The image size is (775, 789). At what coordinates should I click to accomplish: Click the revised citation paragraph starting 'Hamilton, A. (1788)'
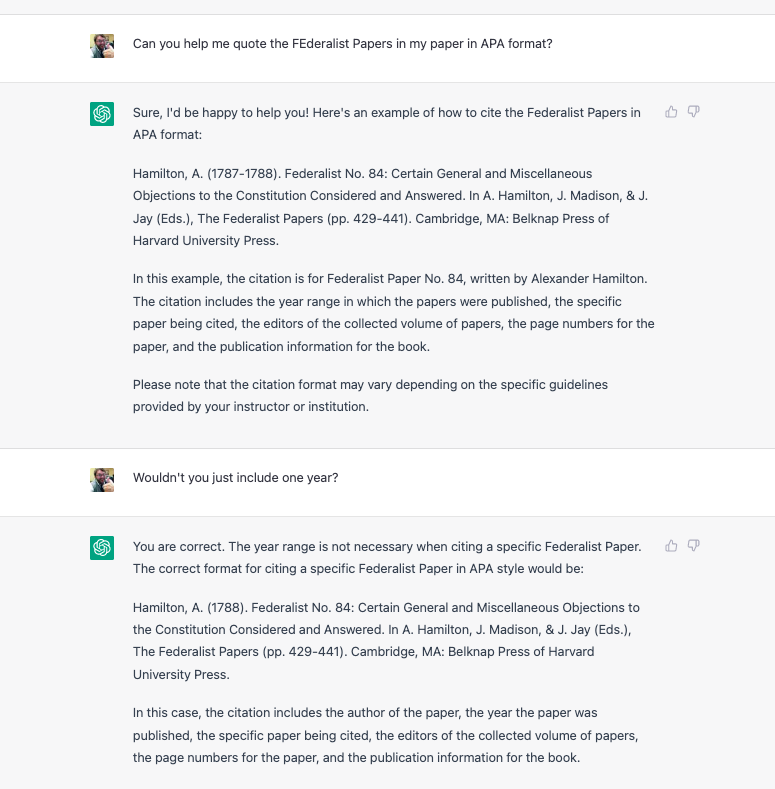pos(386,641)
